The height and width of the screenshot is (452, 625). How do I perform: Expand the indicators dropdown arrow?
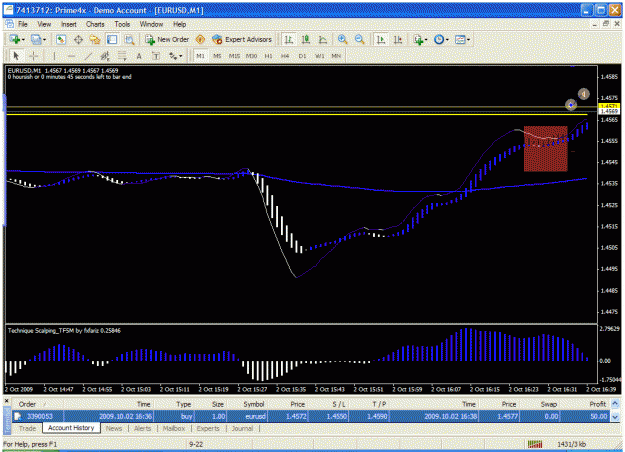pyautogui.click(x=426, y=40)
